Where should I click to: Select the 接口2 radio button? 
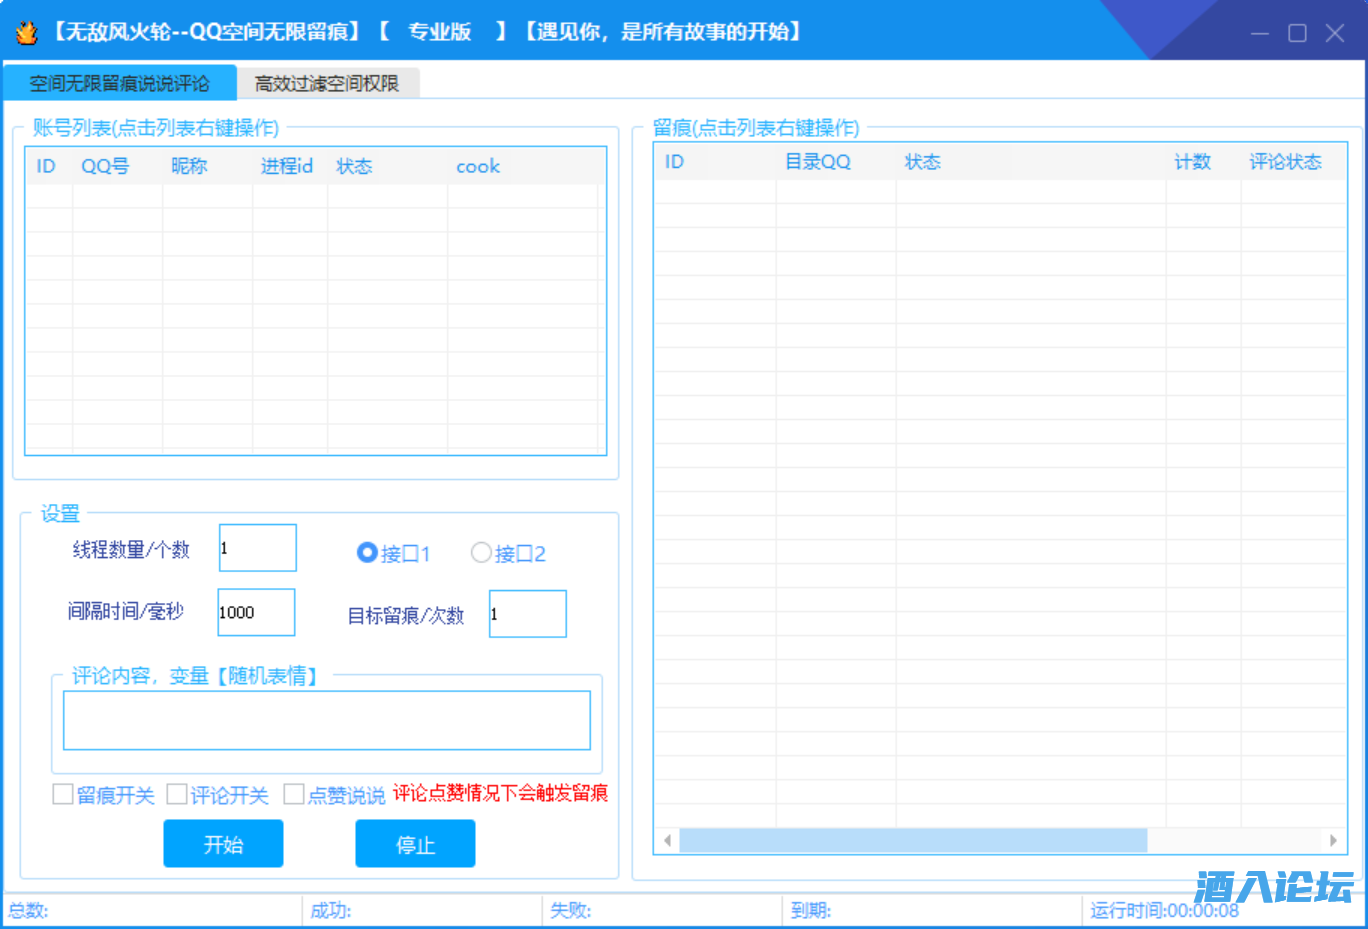[481, 553]
